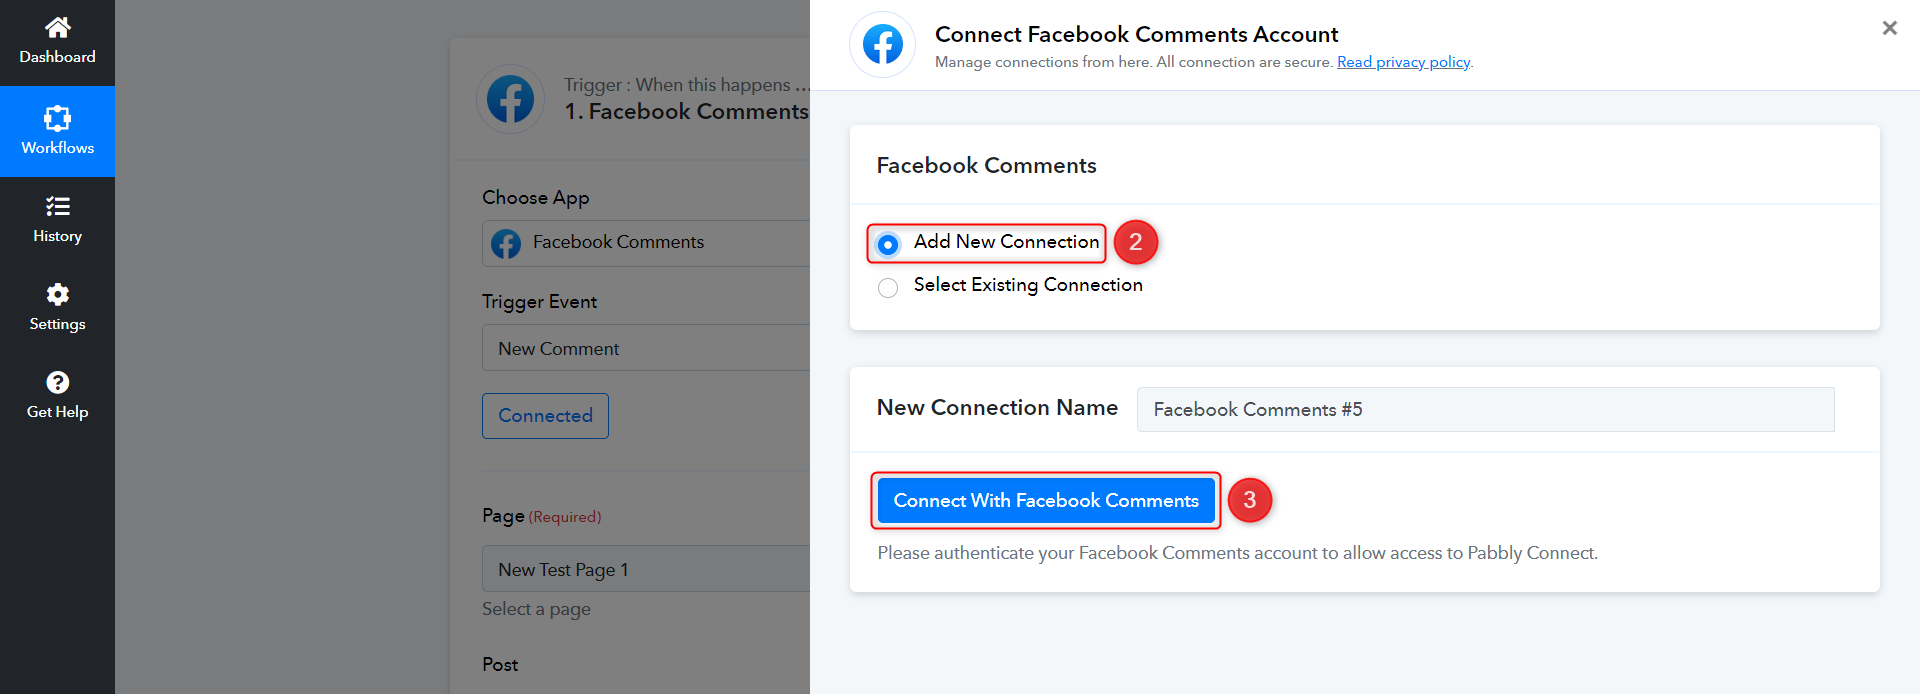Open the Read privacy policy link
1920x694 pixels.
pyautogui.click(x=1403, y=62)
